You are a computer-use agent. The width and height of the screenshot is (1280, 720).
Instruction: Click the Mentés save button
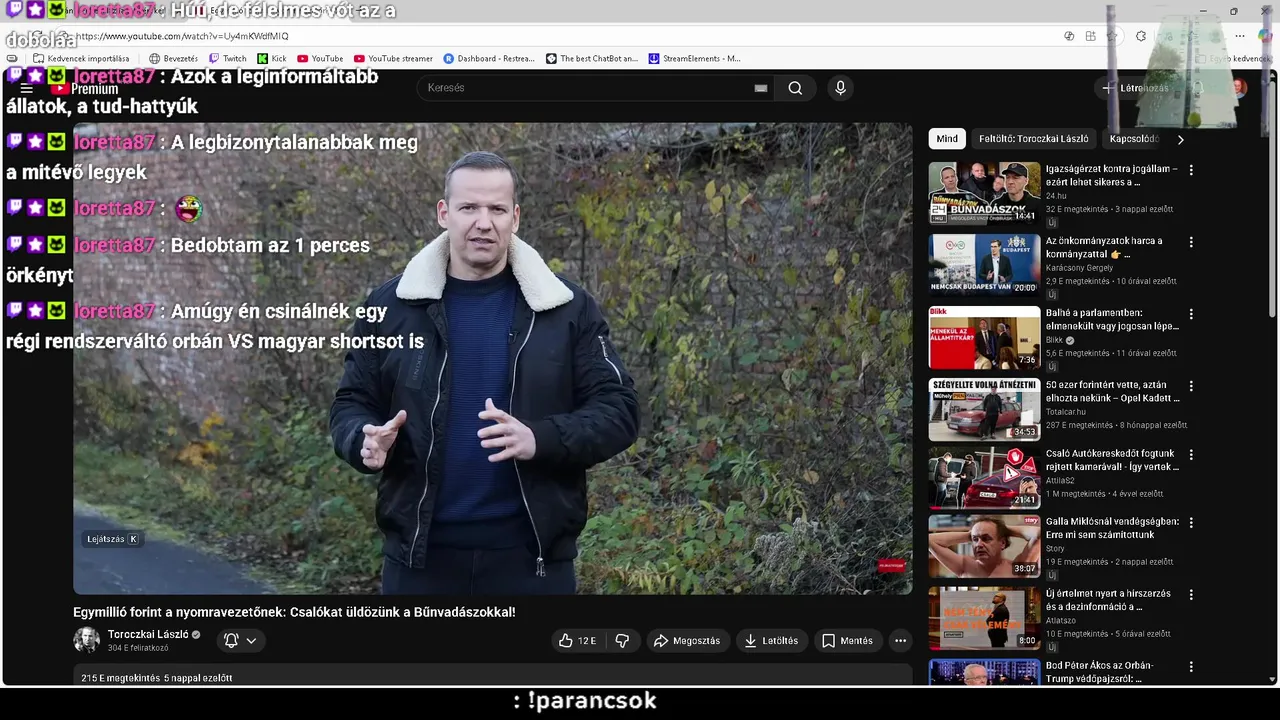click(x=847, y=641)
